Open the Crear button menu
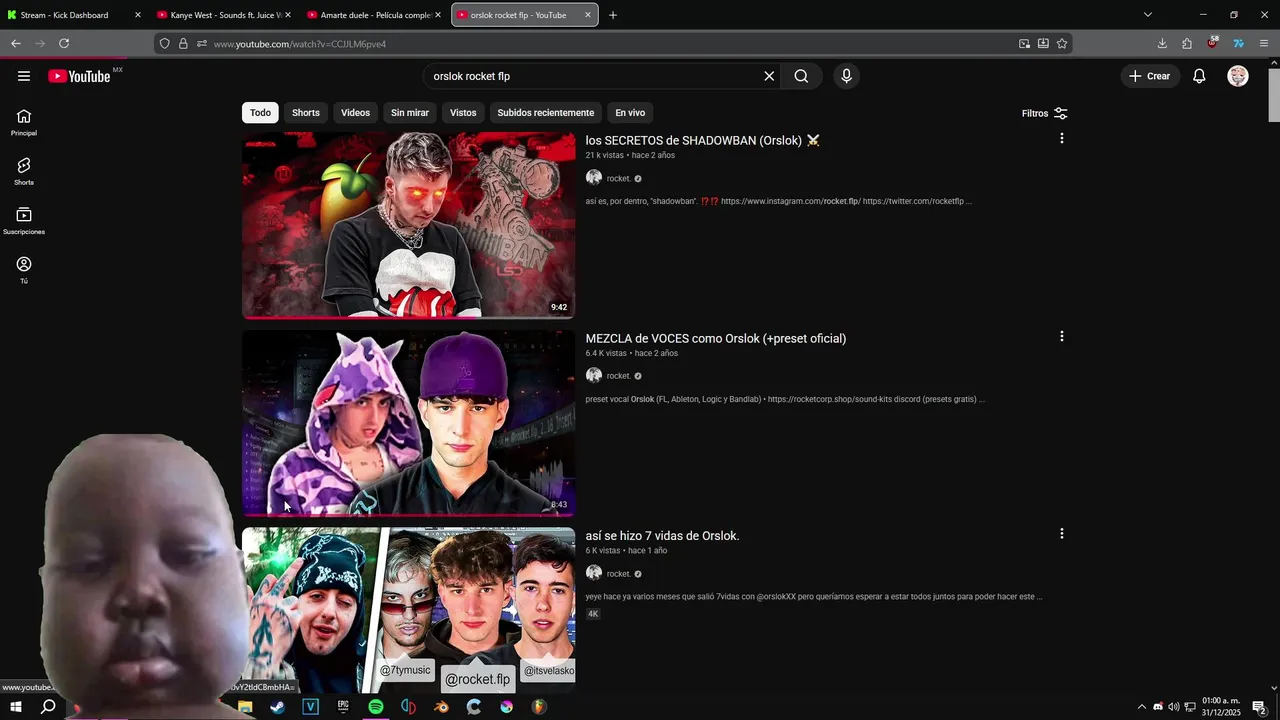Screen dimensions: 1280x720 (x=1149, y=76)
